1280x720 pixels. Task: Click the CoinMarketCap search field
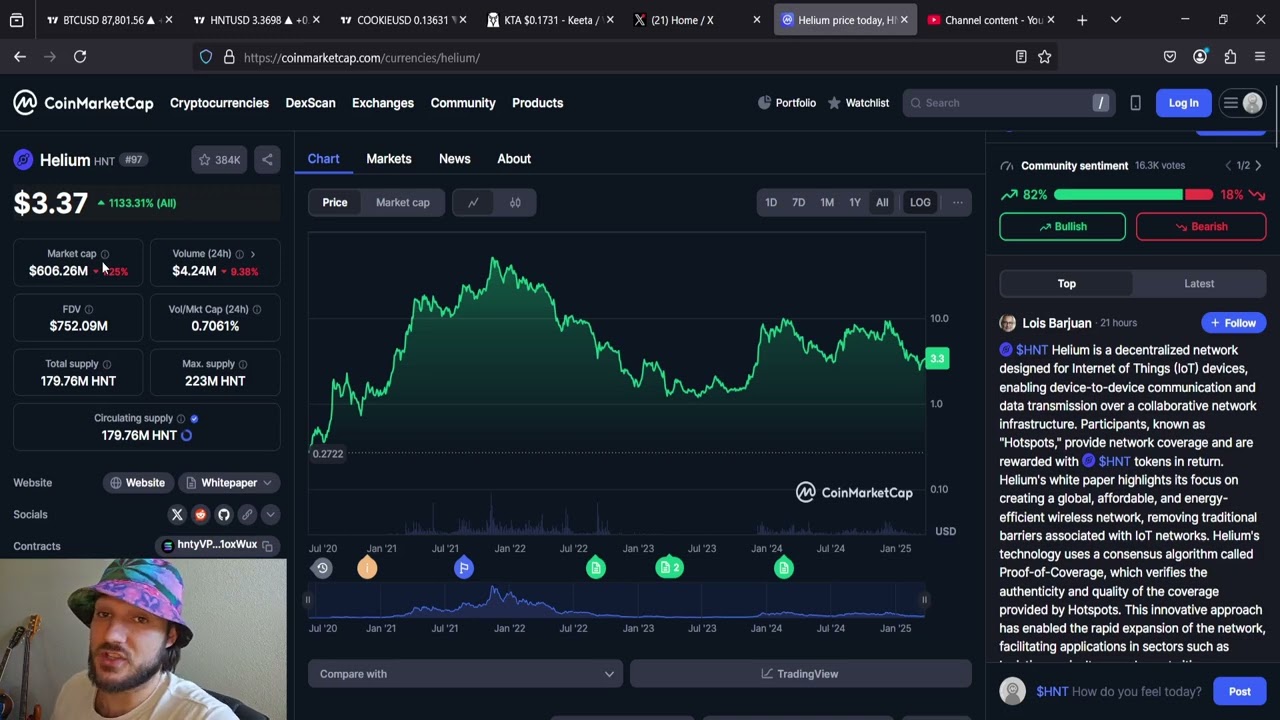pos(1007,103)
